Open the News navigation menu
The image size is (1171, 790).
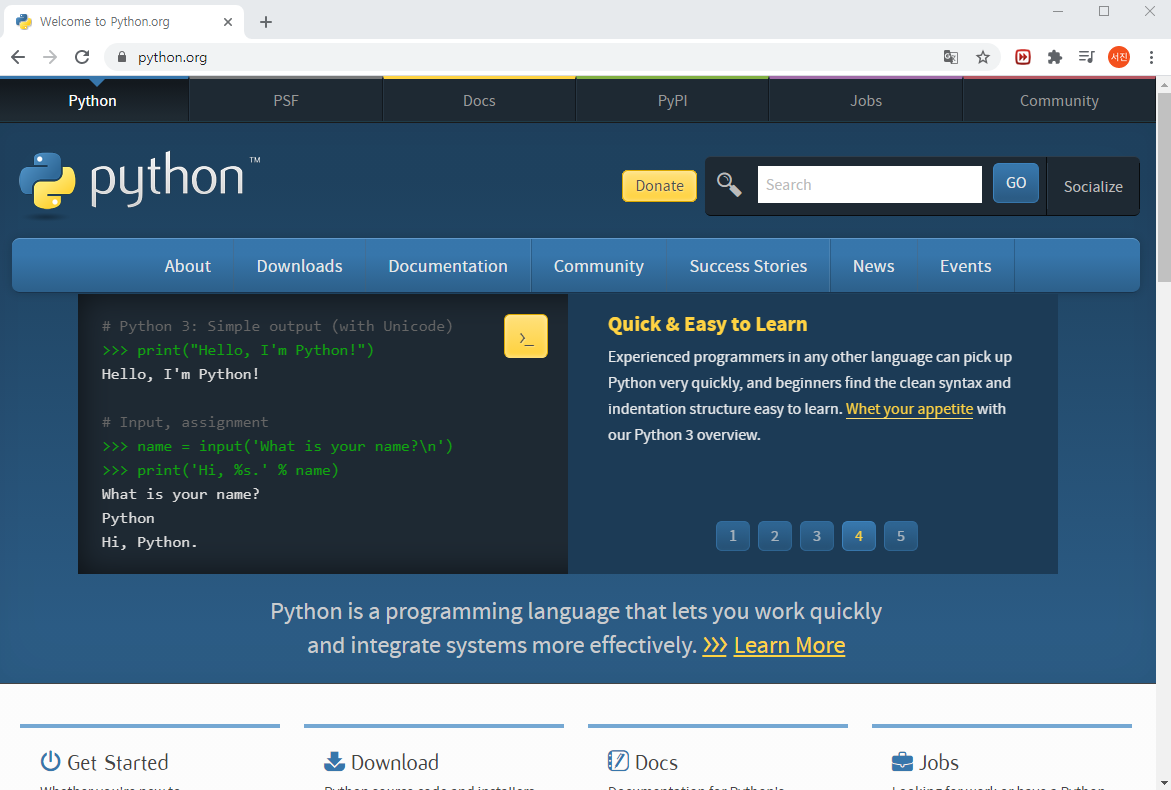[x=874, y=266]
